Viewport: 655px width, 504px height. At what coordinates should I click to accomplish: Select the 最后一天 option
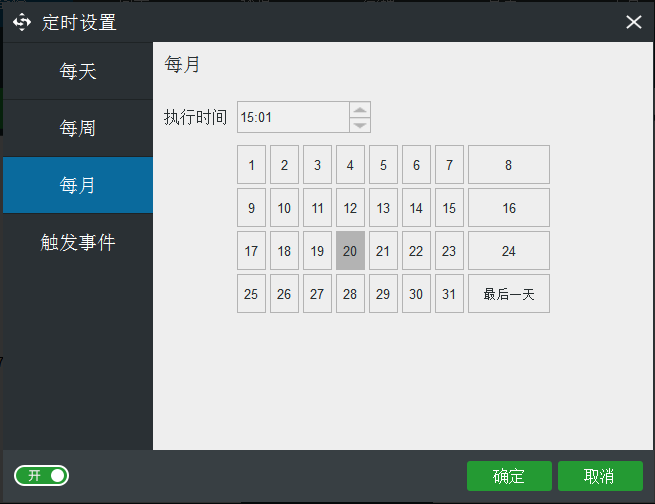click(509, 294)
